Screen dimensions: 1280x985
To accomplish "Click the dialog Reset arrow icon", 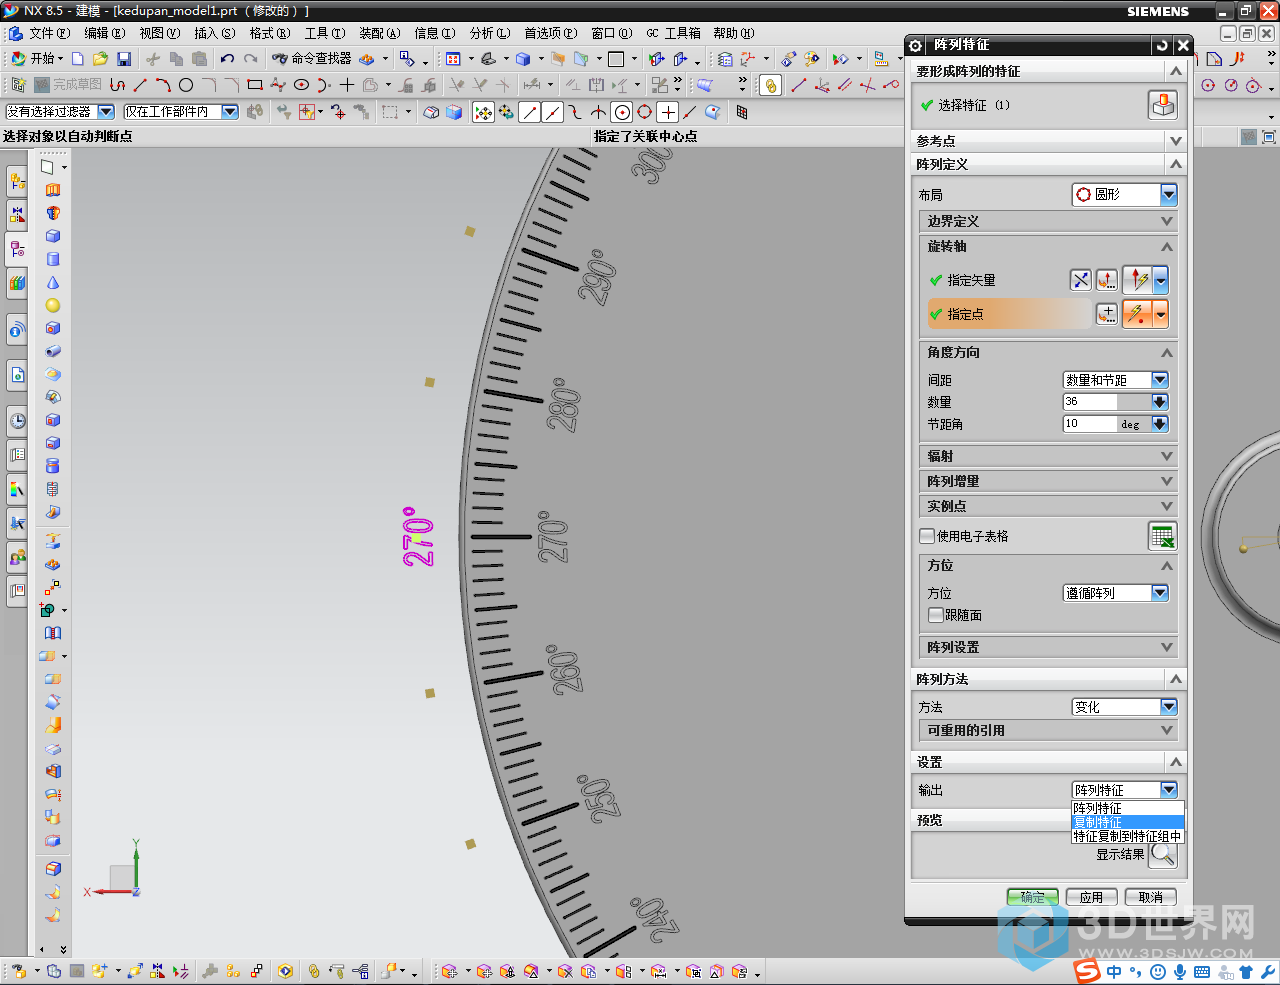I will click(x=1162, y=45).
